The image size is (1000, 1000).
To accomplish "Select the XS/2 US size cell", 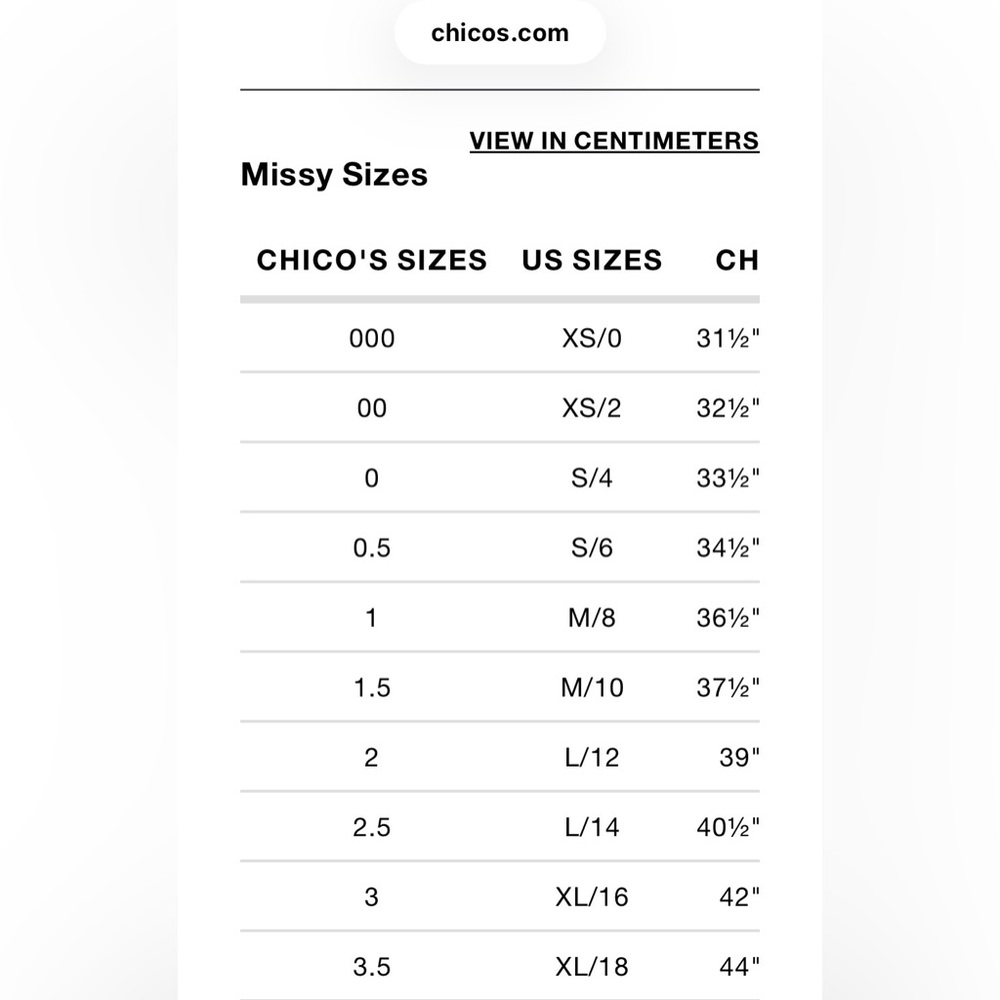I will (x=592, y=408).
